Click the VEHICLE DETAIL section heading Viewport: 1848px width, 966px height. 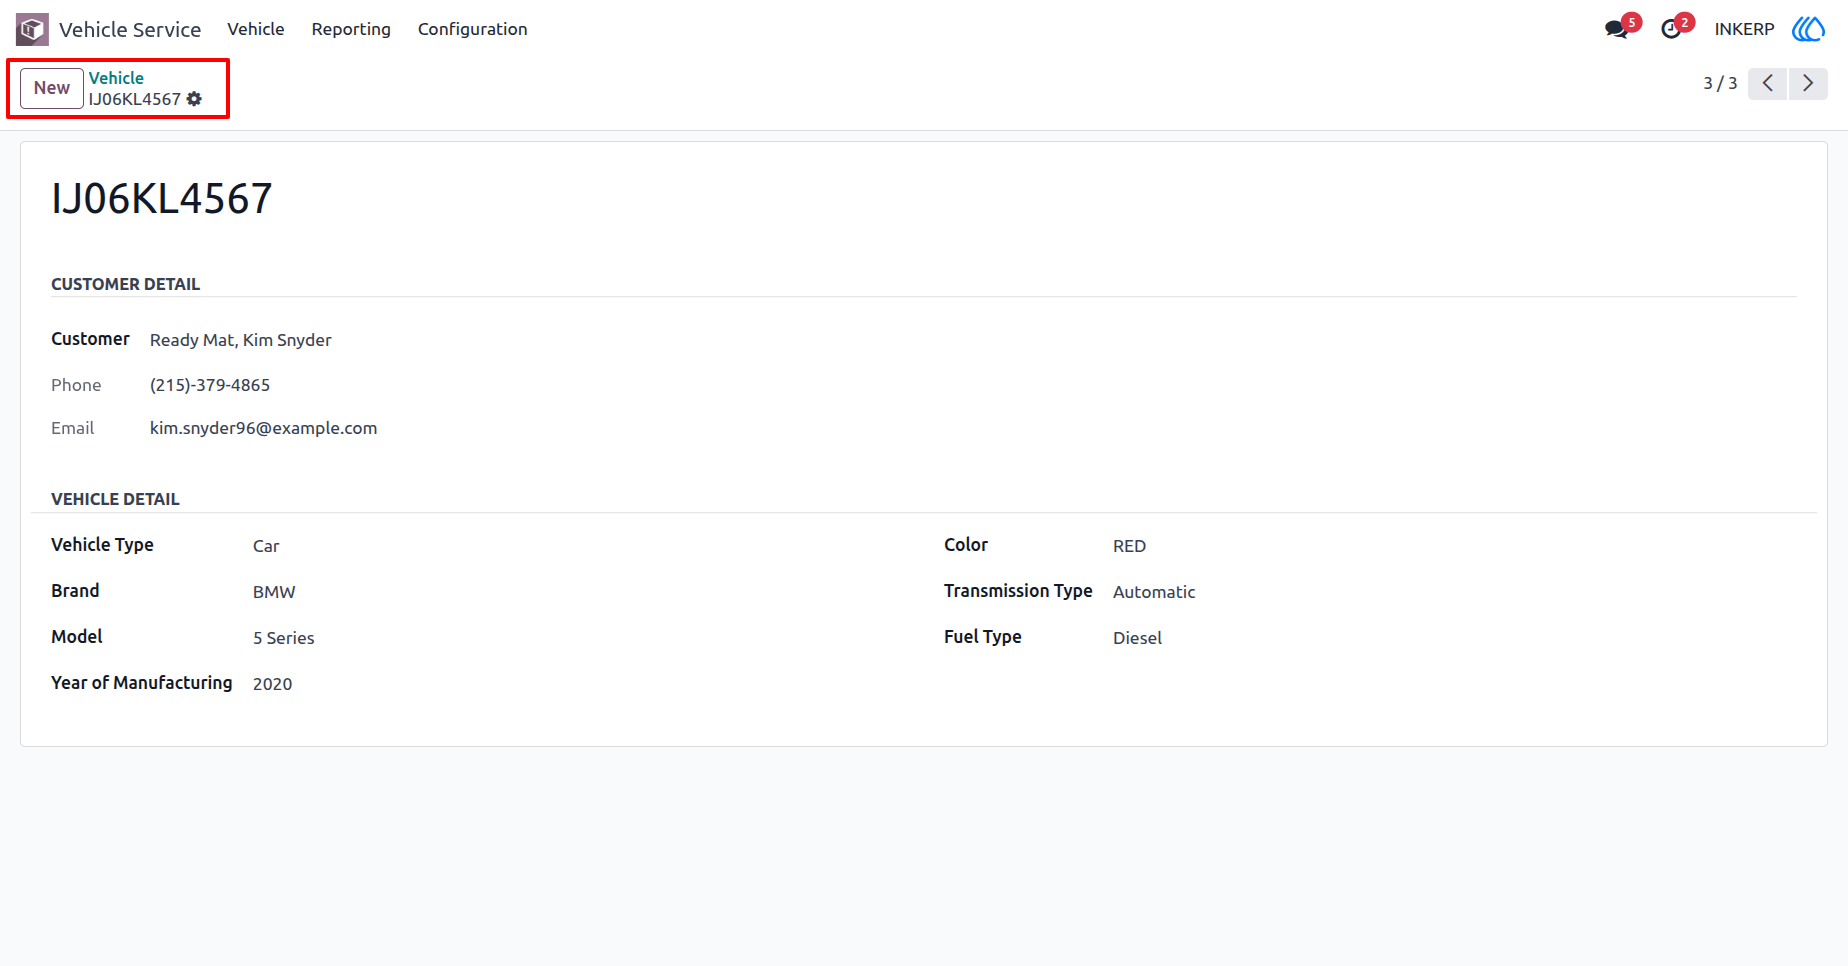(116, 499)
